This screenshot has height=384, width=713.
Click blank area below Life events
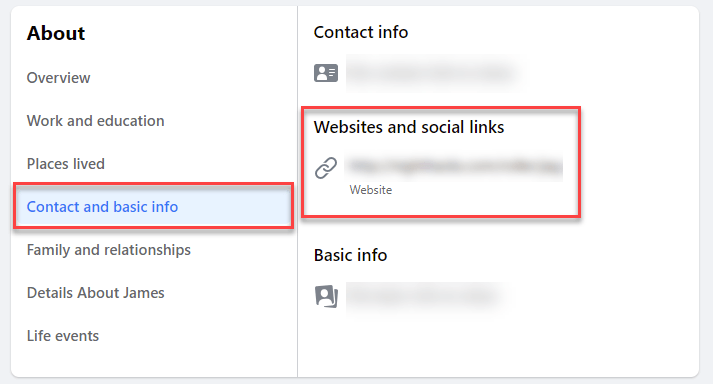click(154, 361)
